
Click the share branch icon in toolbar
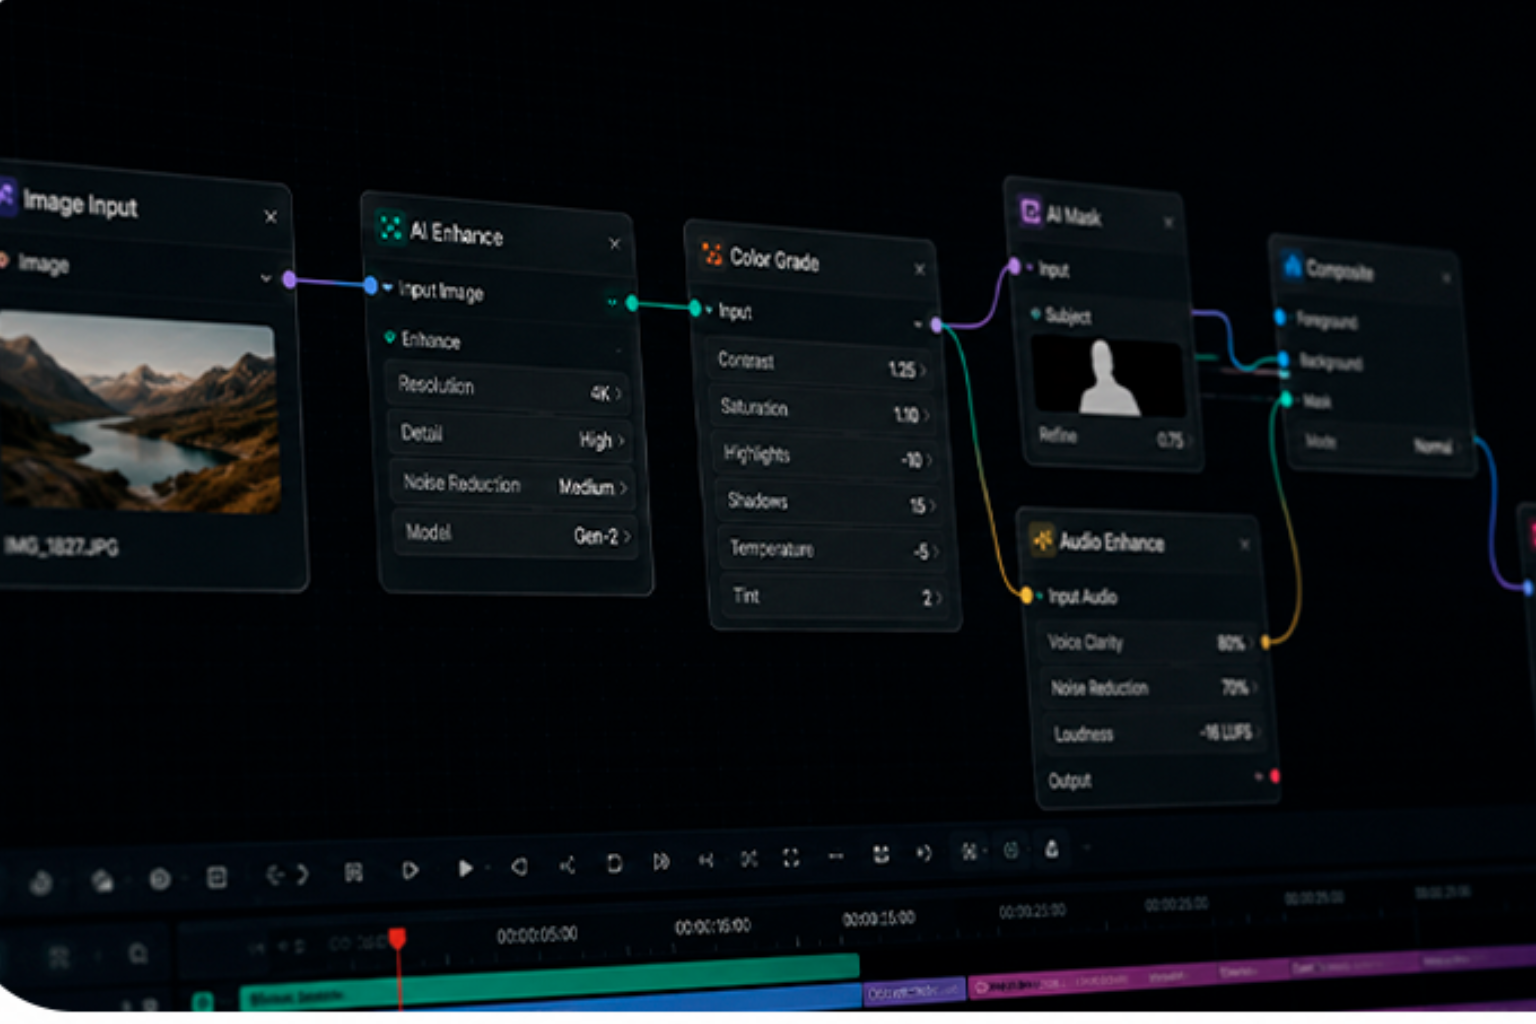point(567,865)
